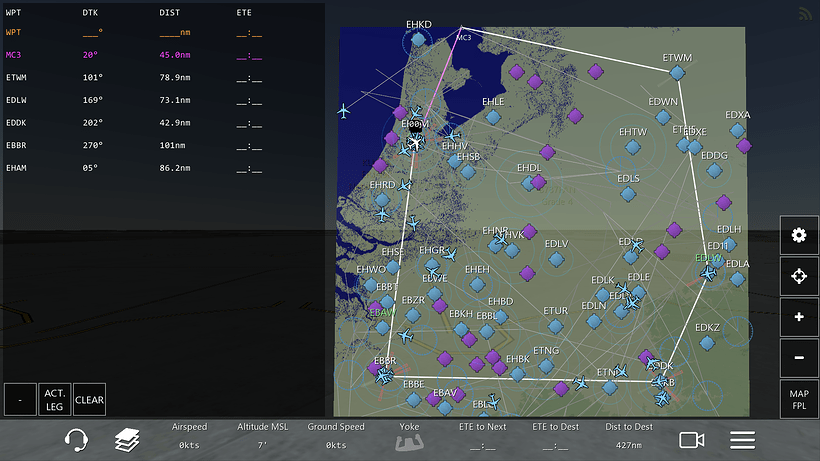Open the hamburger main menu
The image size is (820, 461).
(743, 440)
